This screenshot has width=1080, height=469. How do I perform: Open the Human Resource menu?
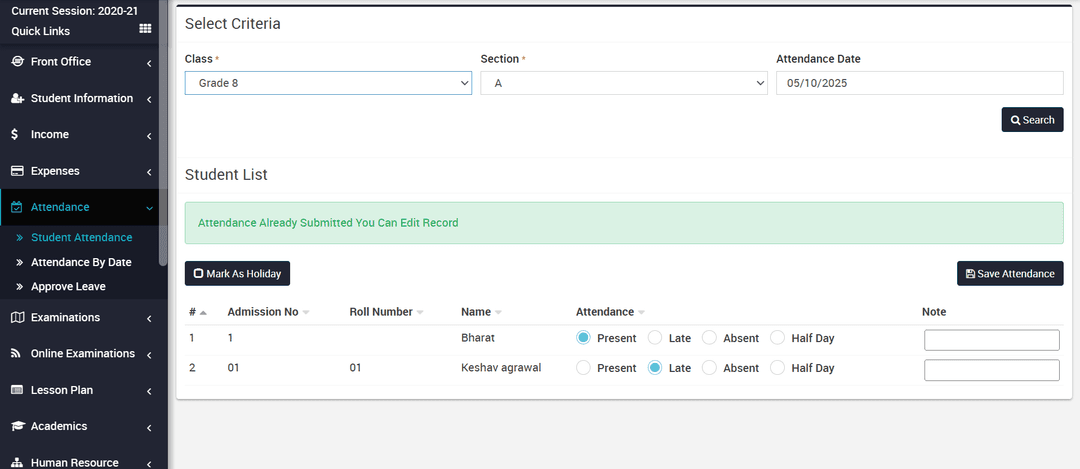tap(74, 463)
